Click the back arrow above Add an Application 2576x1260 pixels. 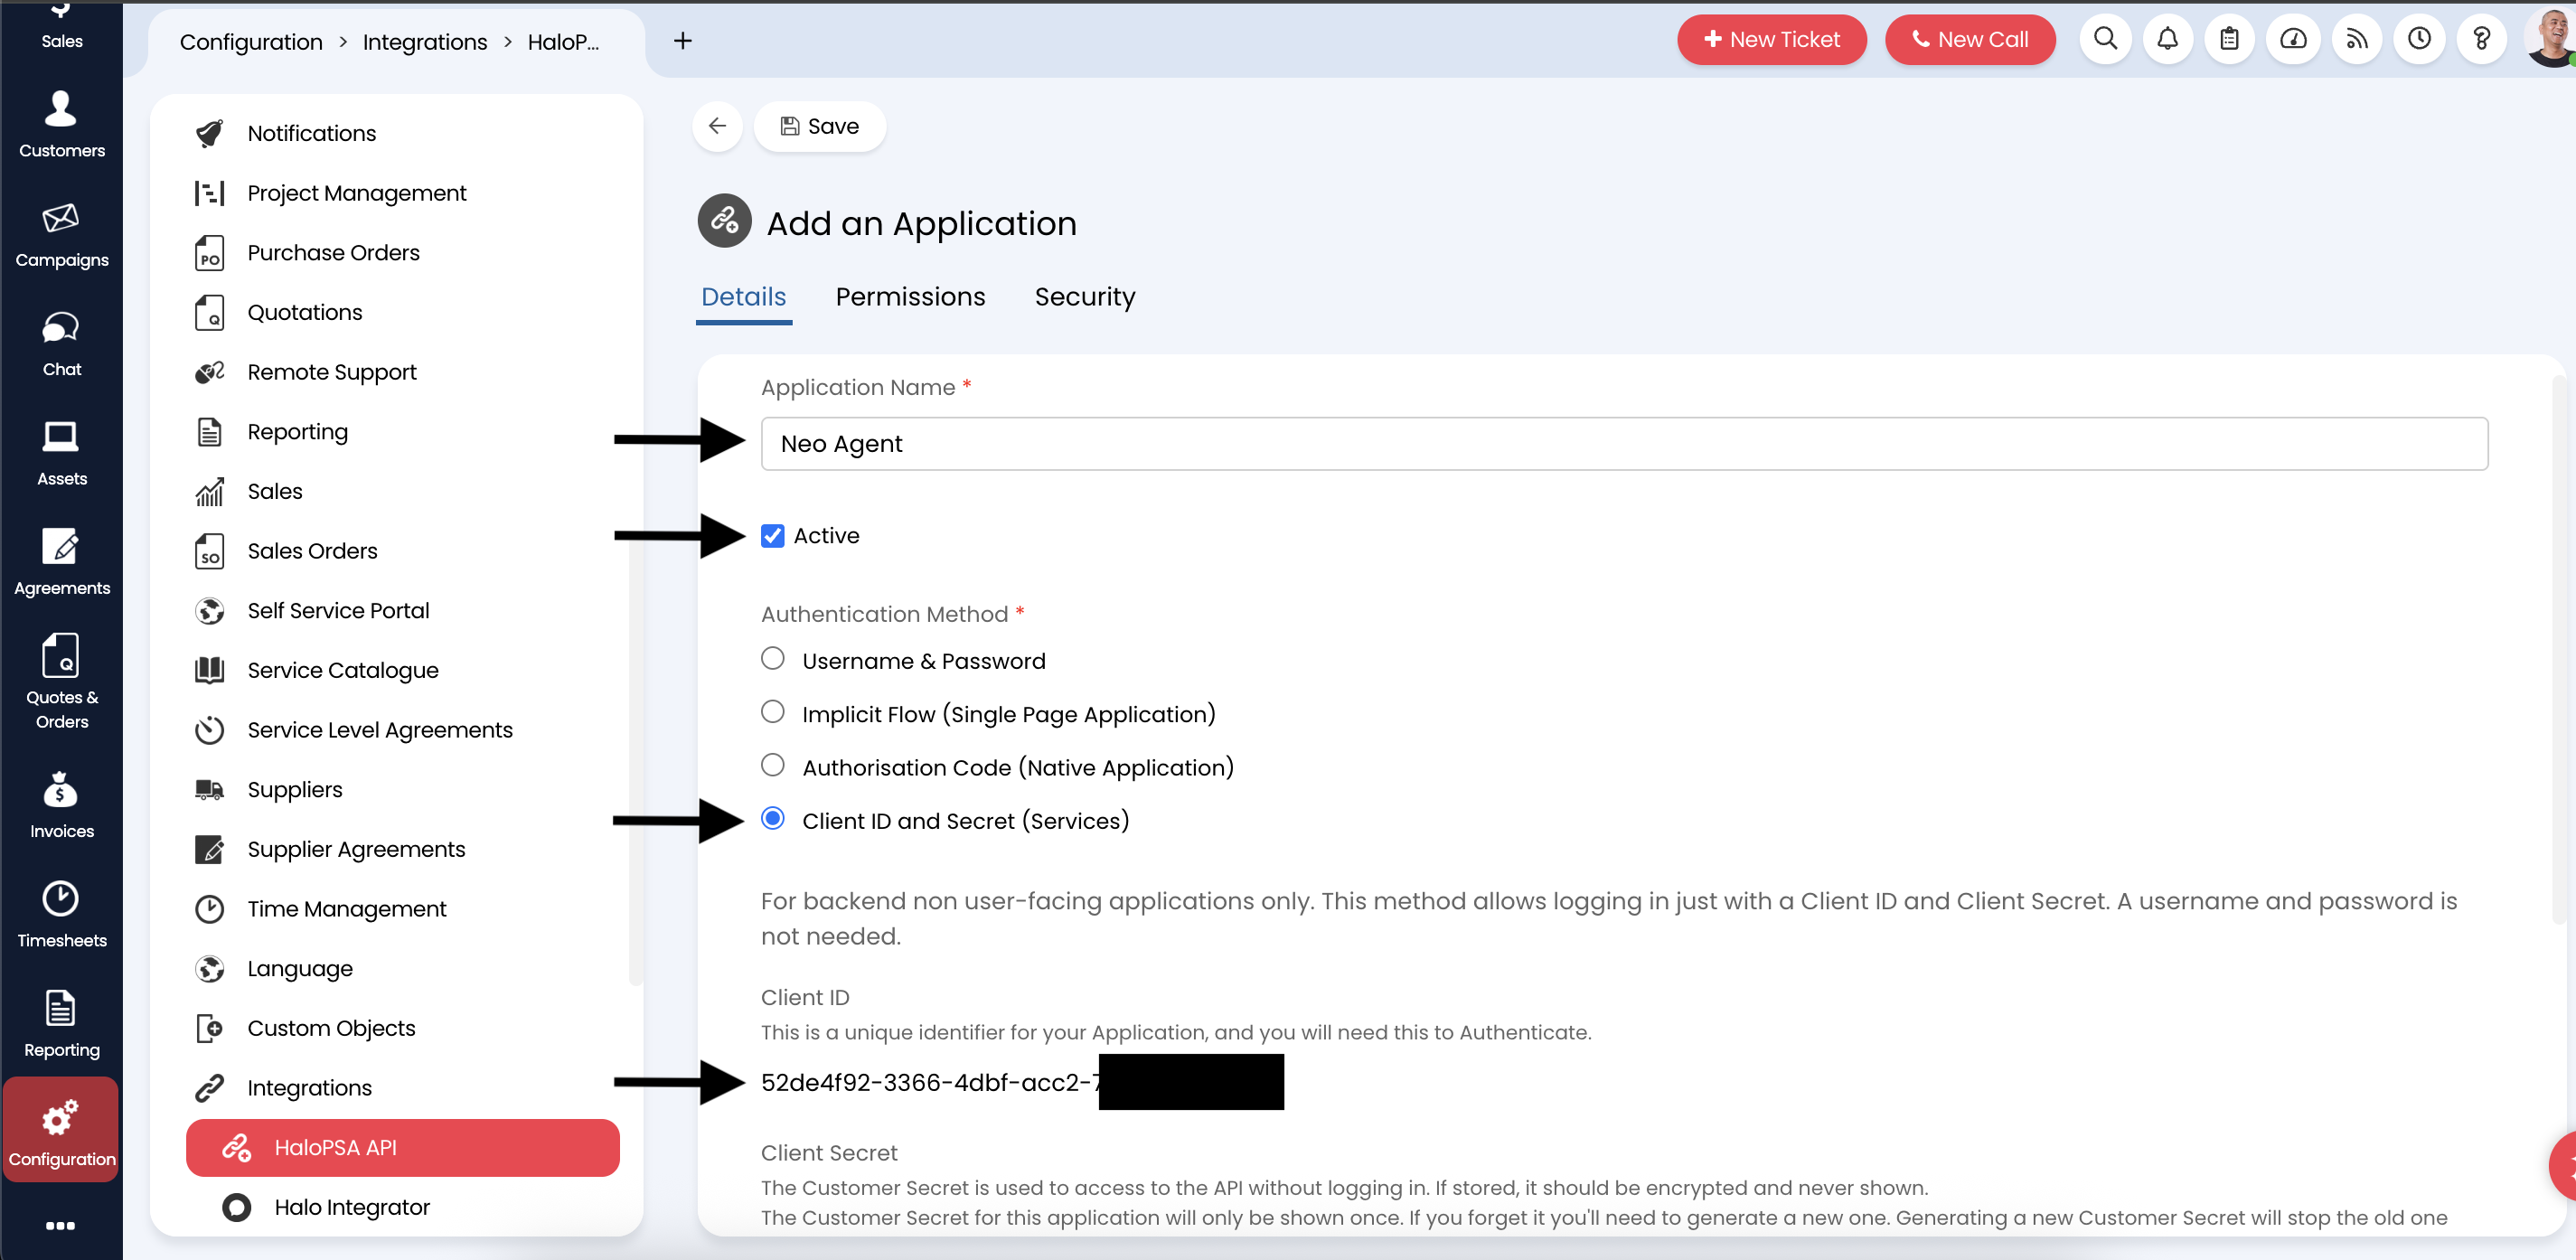point(717,126)
